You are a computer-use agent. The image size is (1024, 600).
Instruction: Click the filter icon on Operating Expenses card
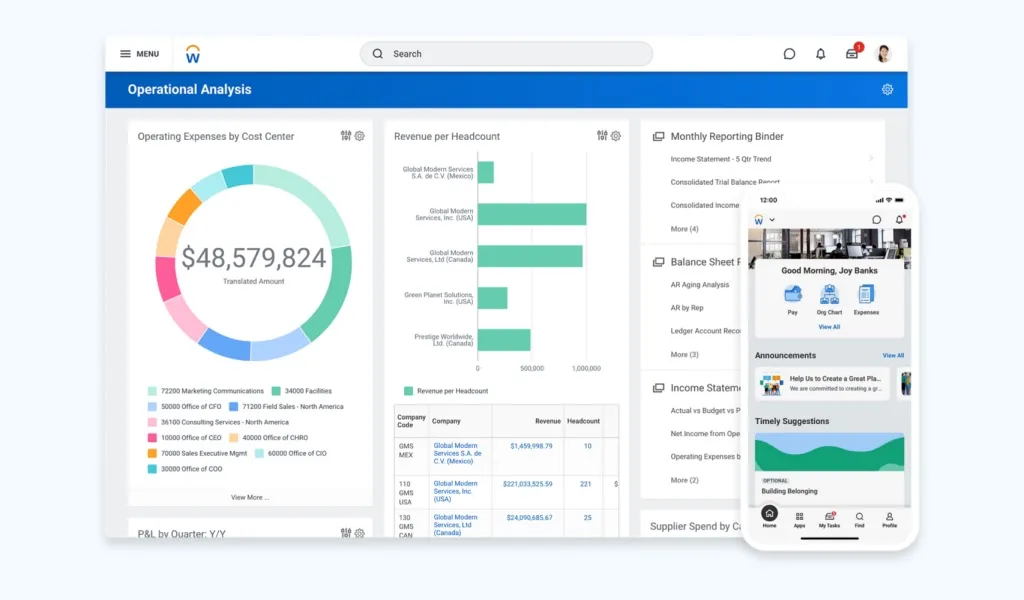(347, 136)
